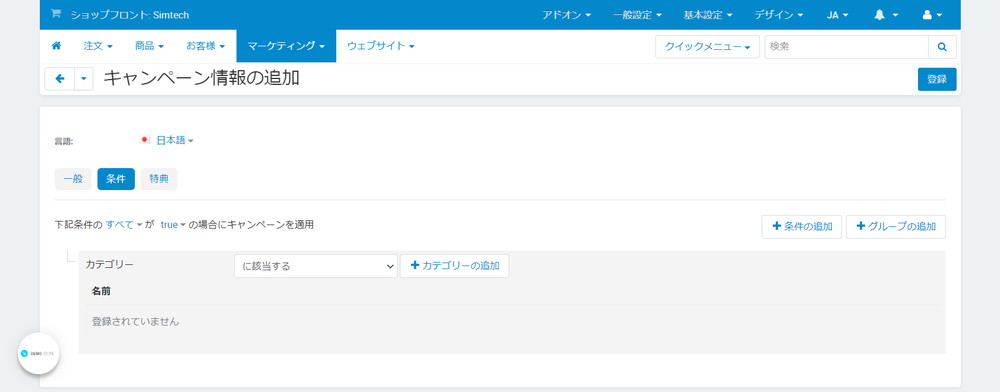Image resolution: width=1000 pixels, height=392 pixels.
Task: Open the に該当する select box
Action: [x=316, y=266]
